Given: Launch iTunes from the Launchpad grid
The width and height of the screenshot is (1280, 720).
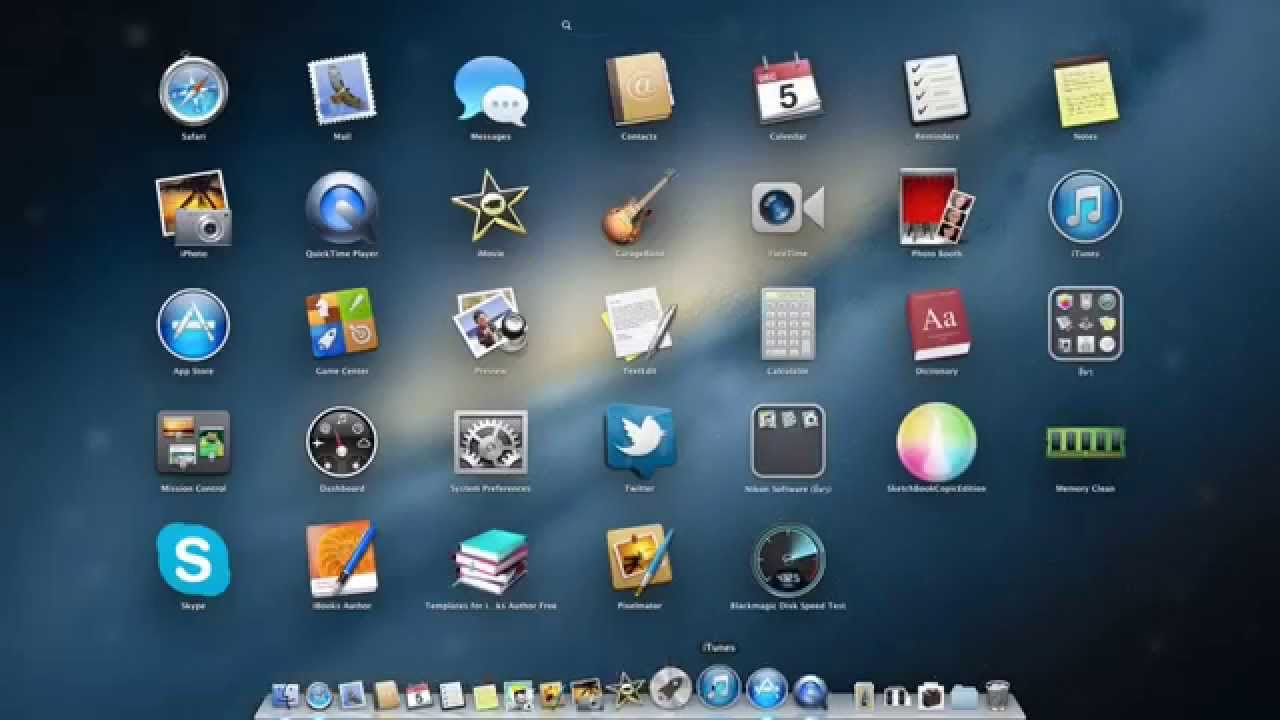Looking at the screenshot, I should pos(1085,207).
